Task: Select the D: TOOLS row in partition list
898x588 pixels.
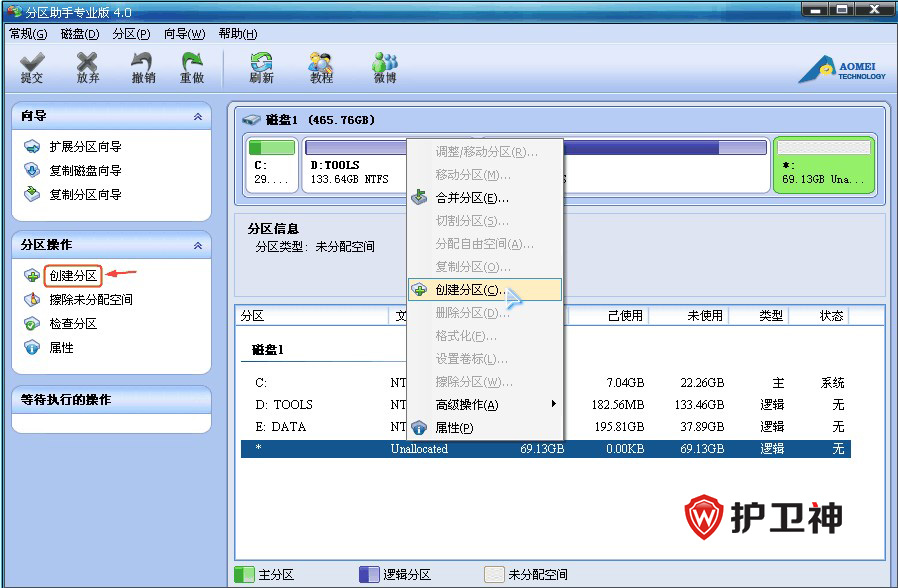Action: (x=546, y=405)
